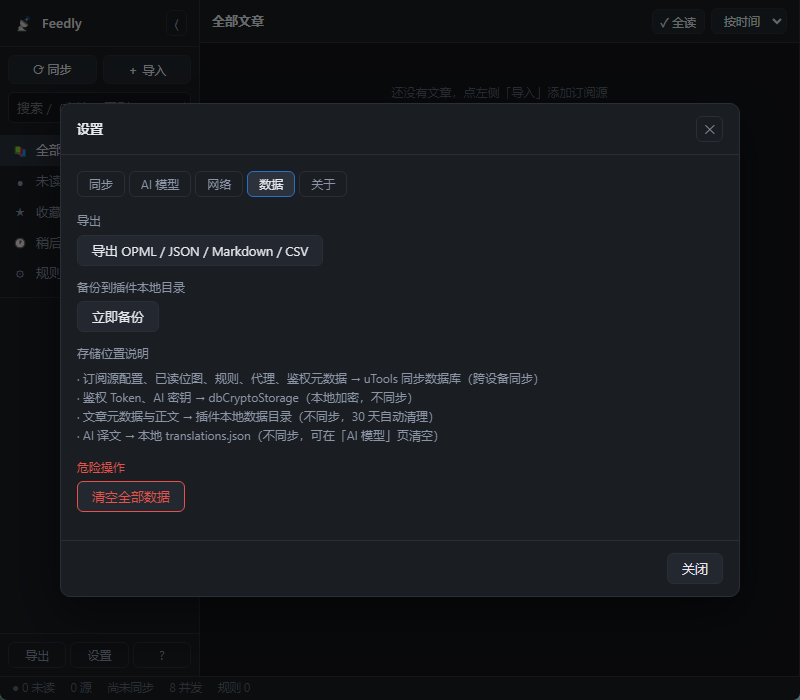Screen dimensions: 800x700
Task: Click the 导出 button at sidebar bottom
Action: pyautogui.click(x=37, y=655)
